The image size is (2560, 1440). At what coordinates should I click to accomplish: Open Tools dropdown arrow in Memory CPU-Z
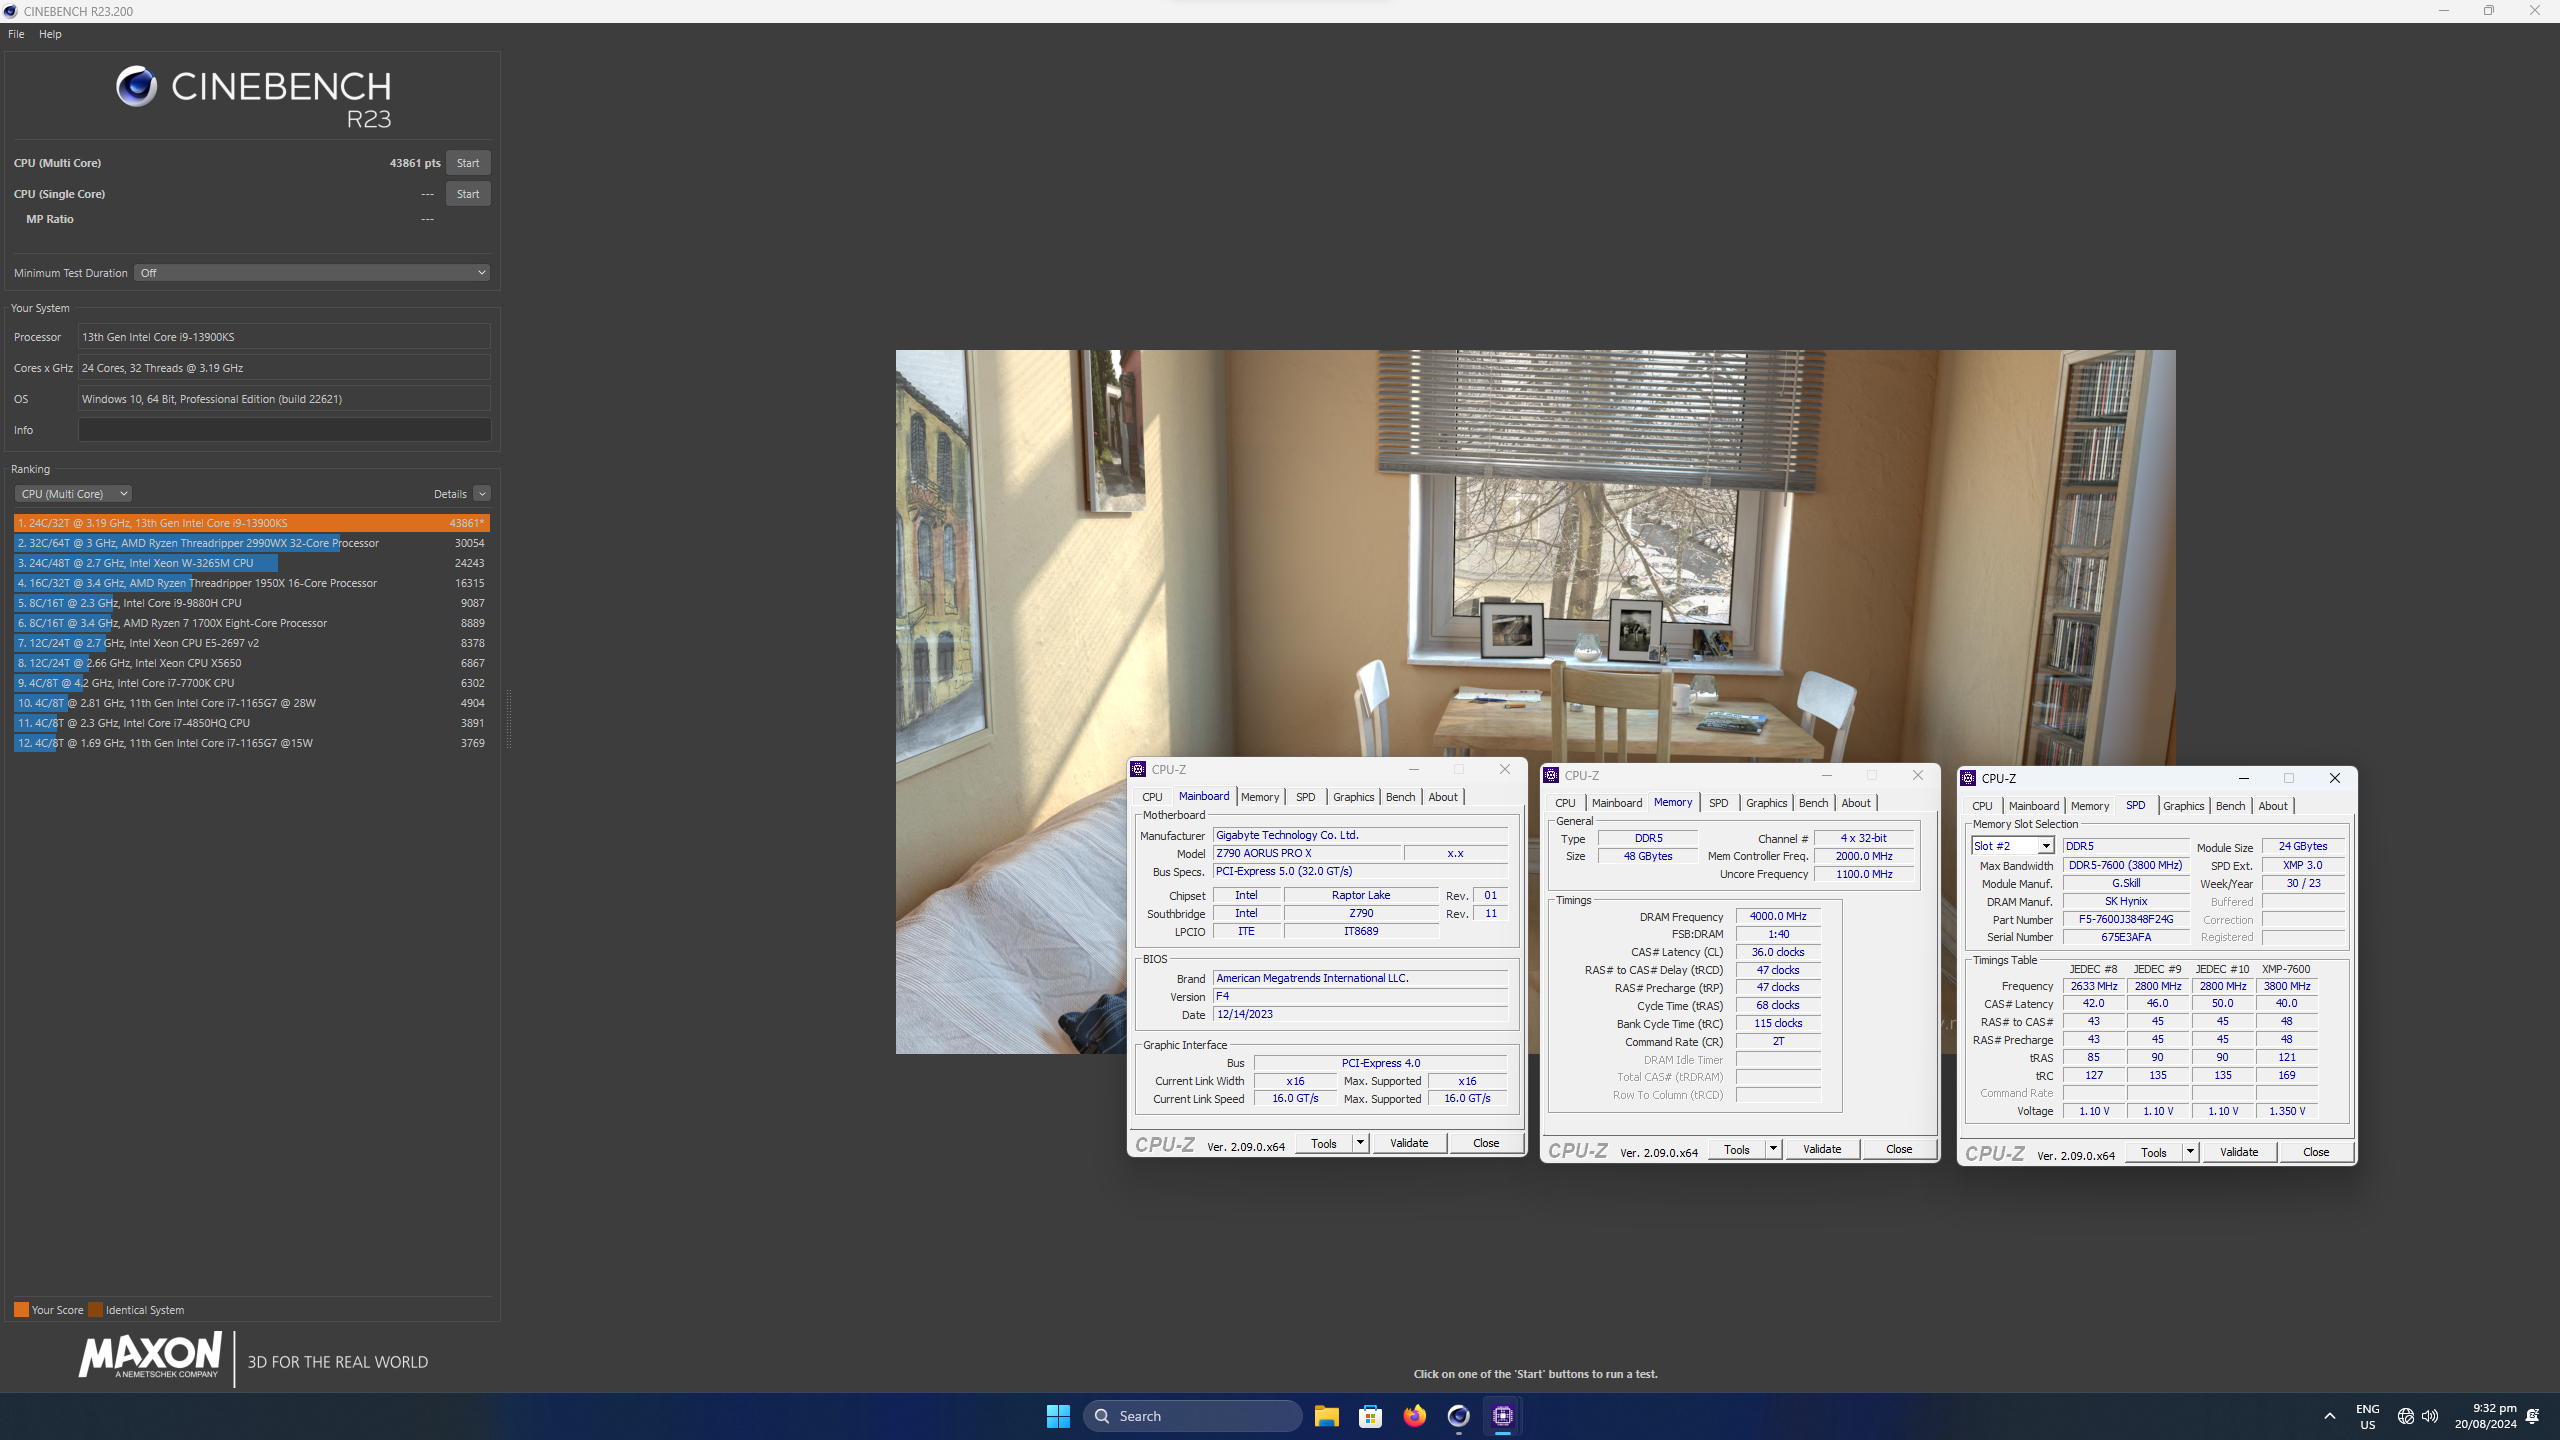(x=1773, y=1149)
